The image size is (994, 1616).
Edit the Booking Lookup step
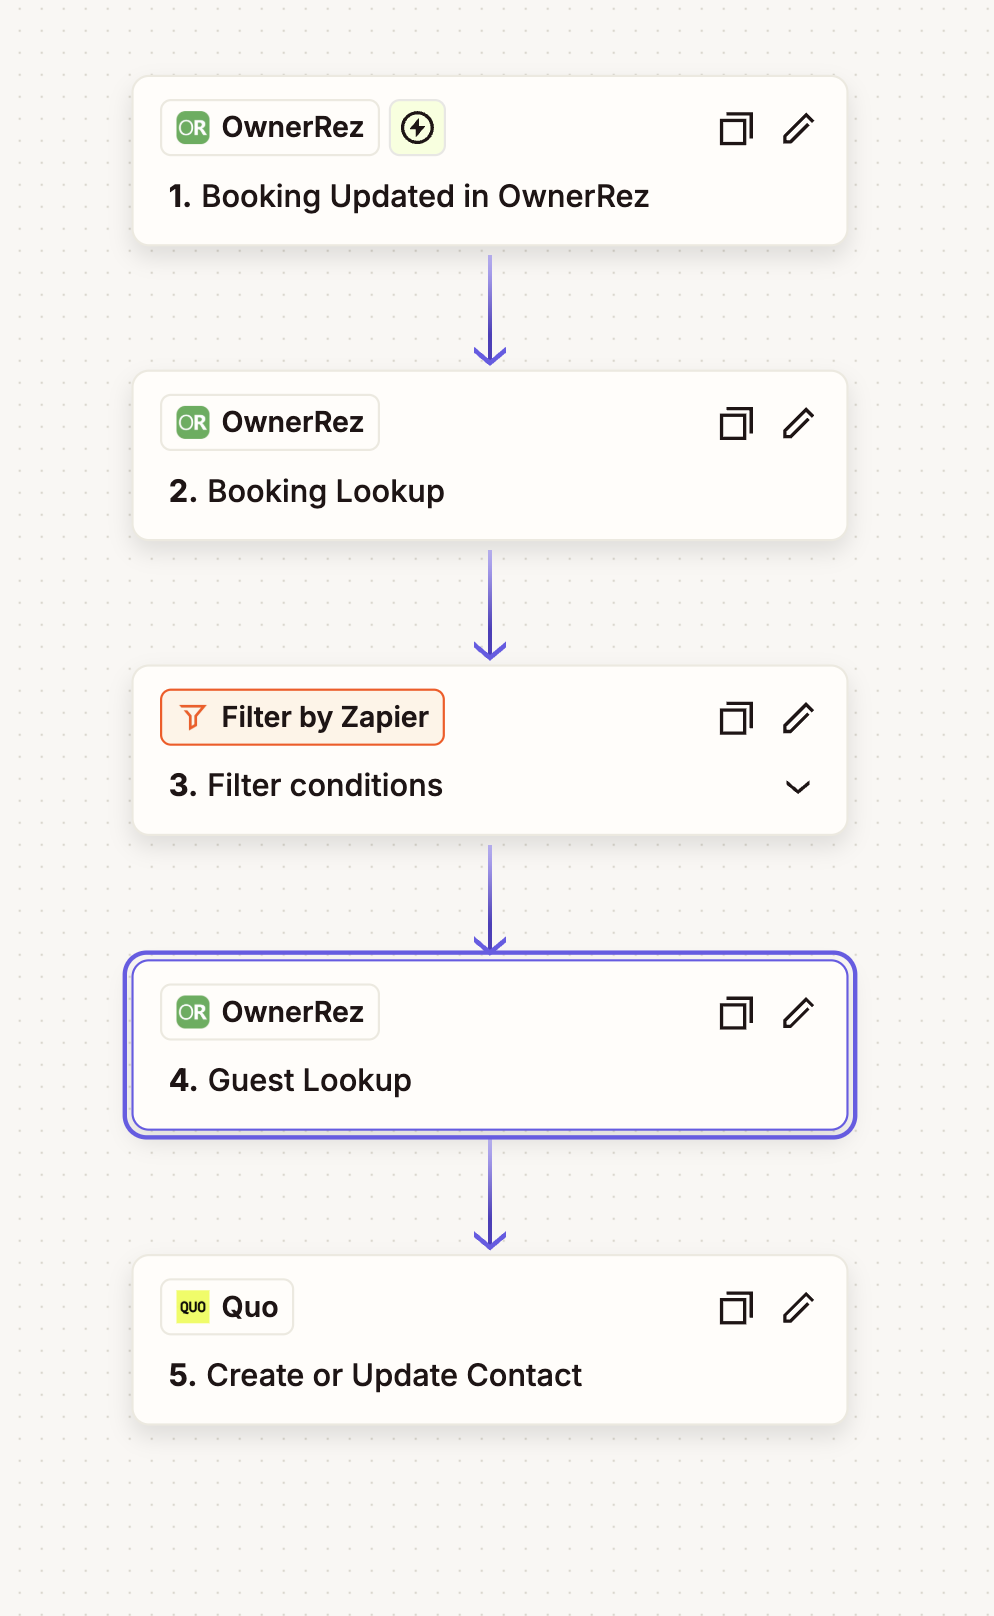(798, 424)
